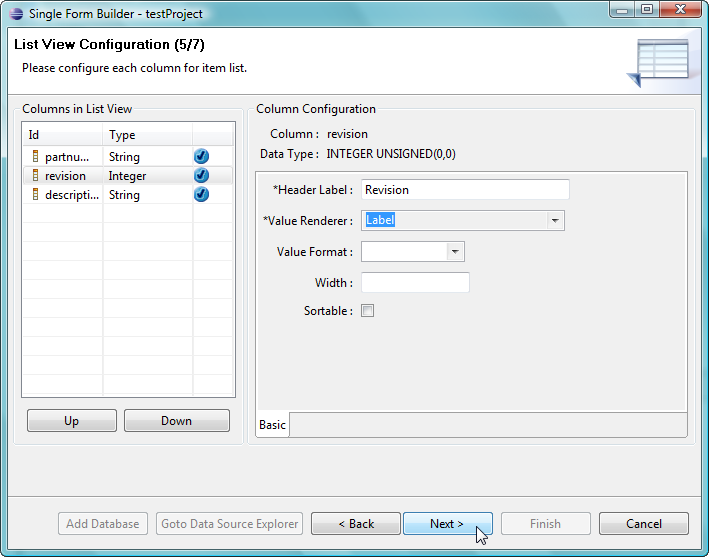Click into the Width input field
The image size is (709, 557).
pos(415,283)
